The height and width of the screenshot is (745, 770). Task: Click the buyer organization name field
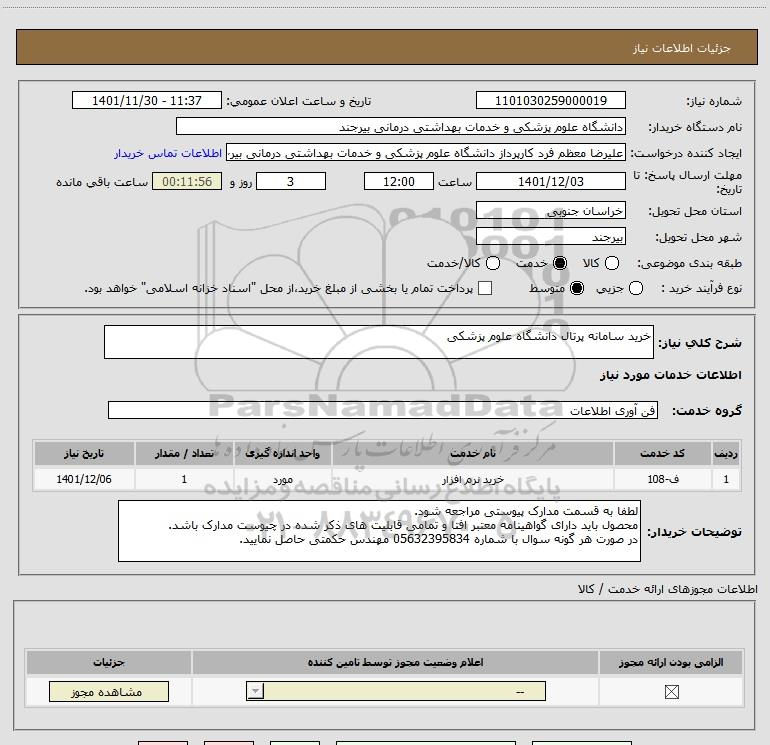pyautogui.click(x=401, y=126)
